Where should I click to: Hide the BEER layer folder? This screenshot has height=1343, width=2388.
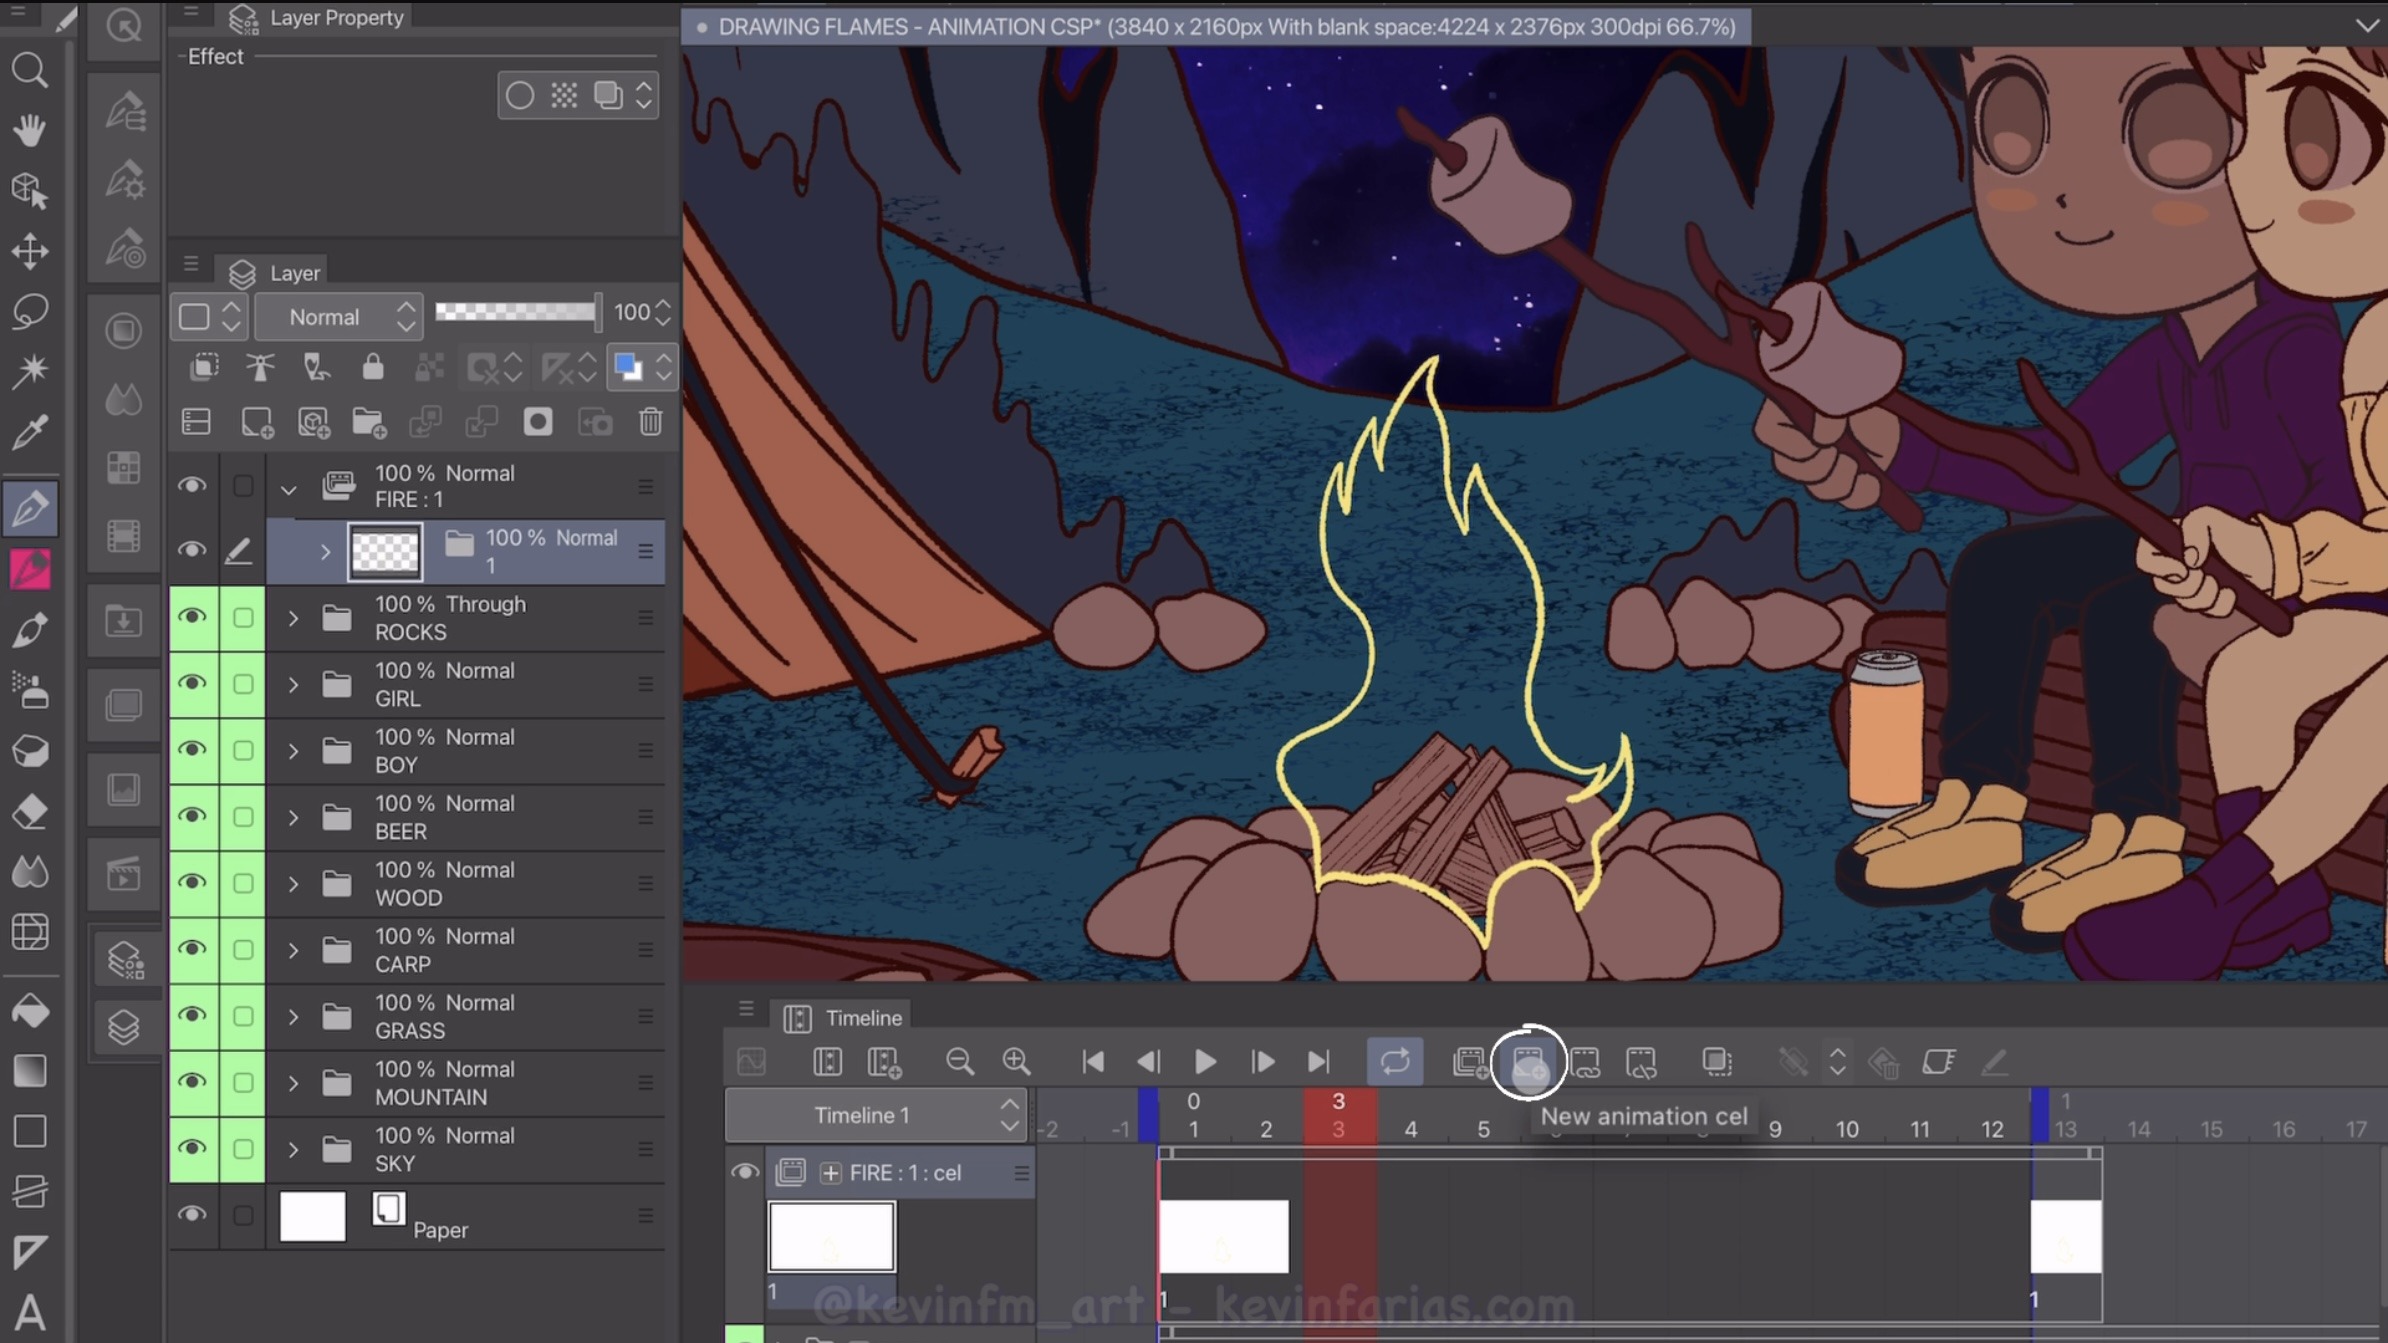(x=192, y=816)
